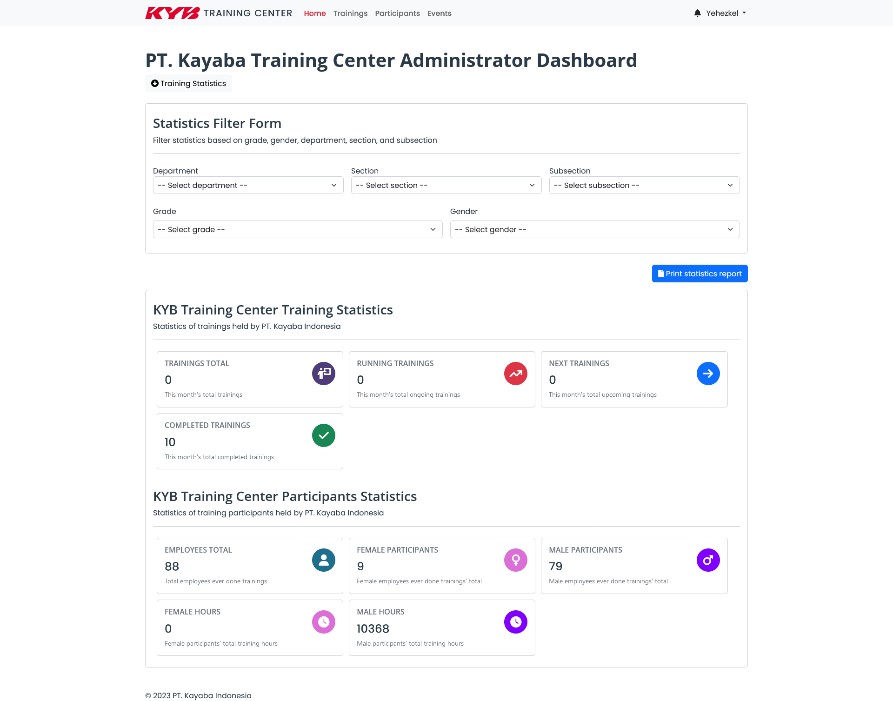Click the Female Hours pink clock icon
Viewport: 893px width, 701px height.
[323, 622]
